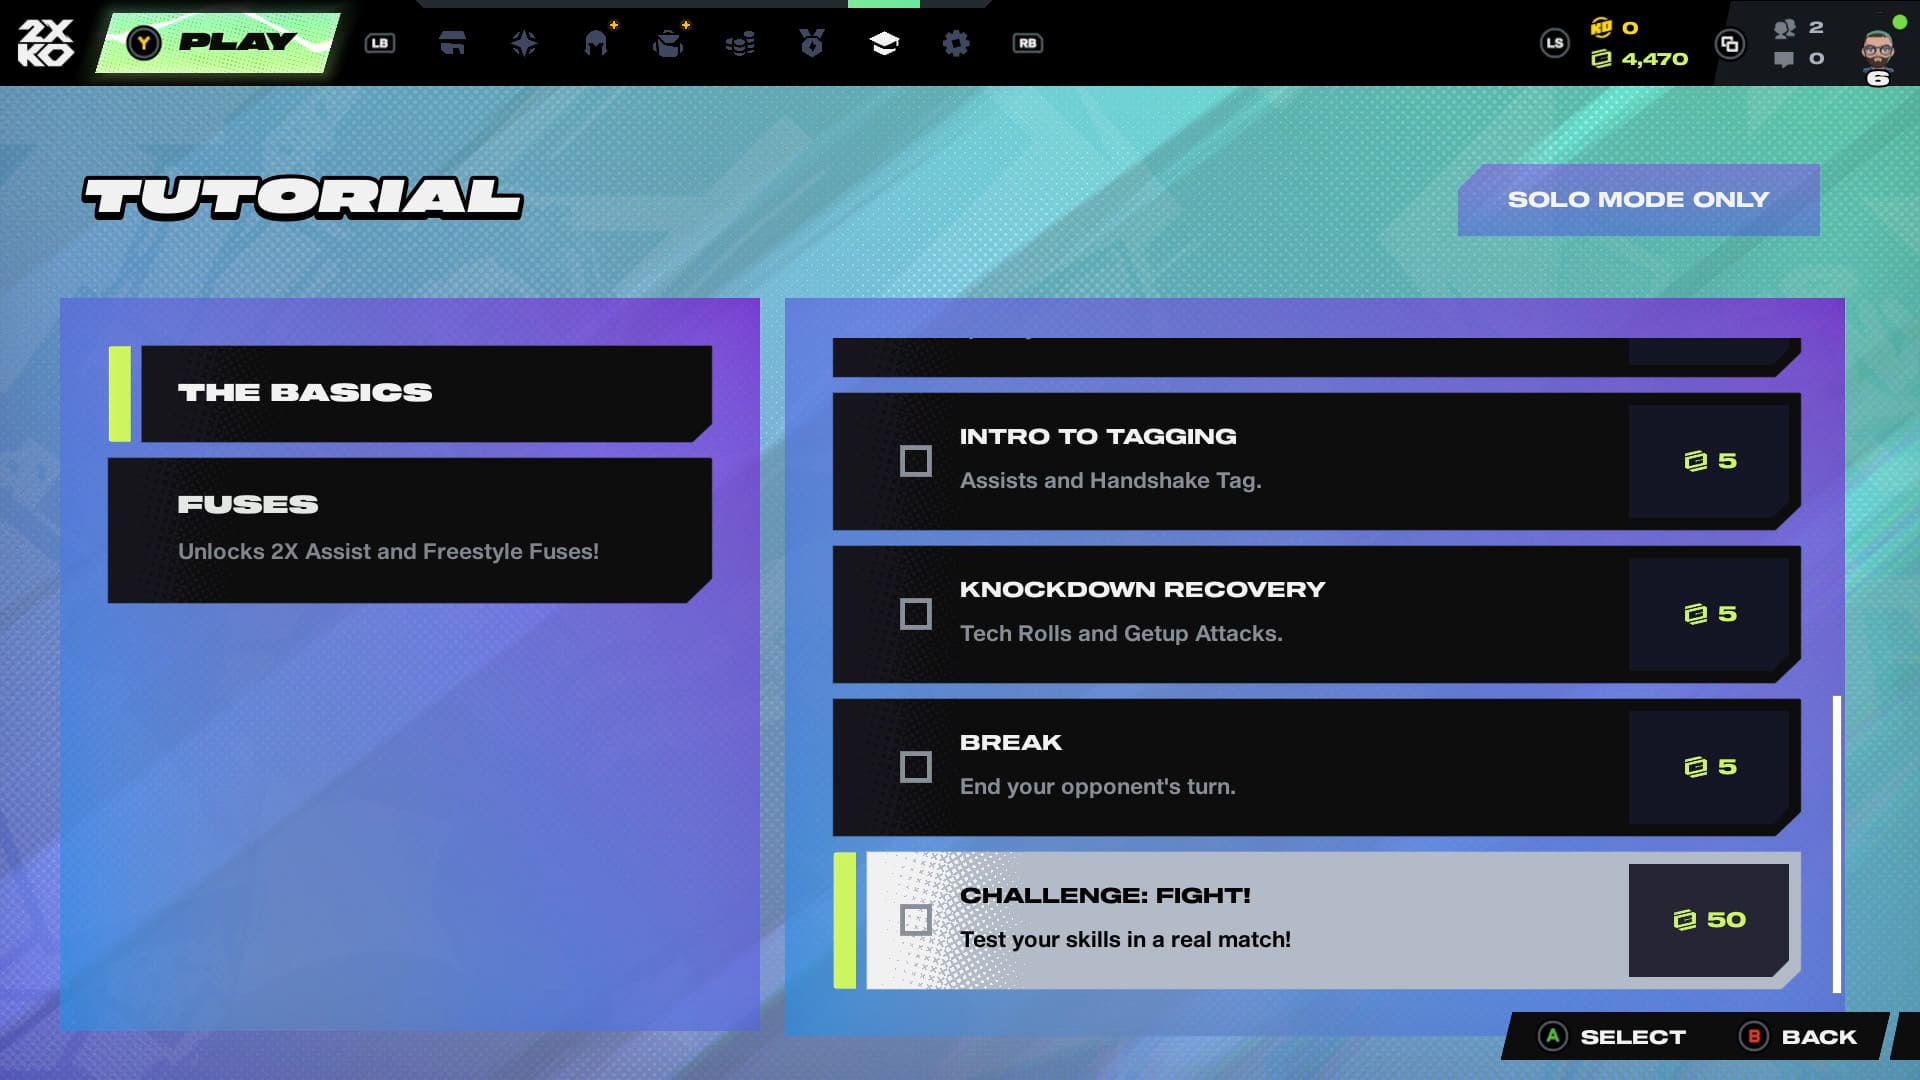Open the medal icon in navigation
The width and height of the screenshot is (1920, 1080).
(812, 43)
